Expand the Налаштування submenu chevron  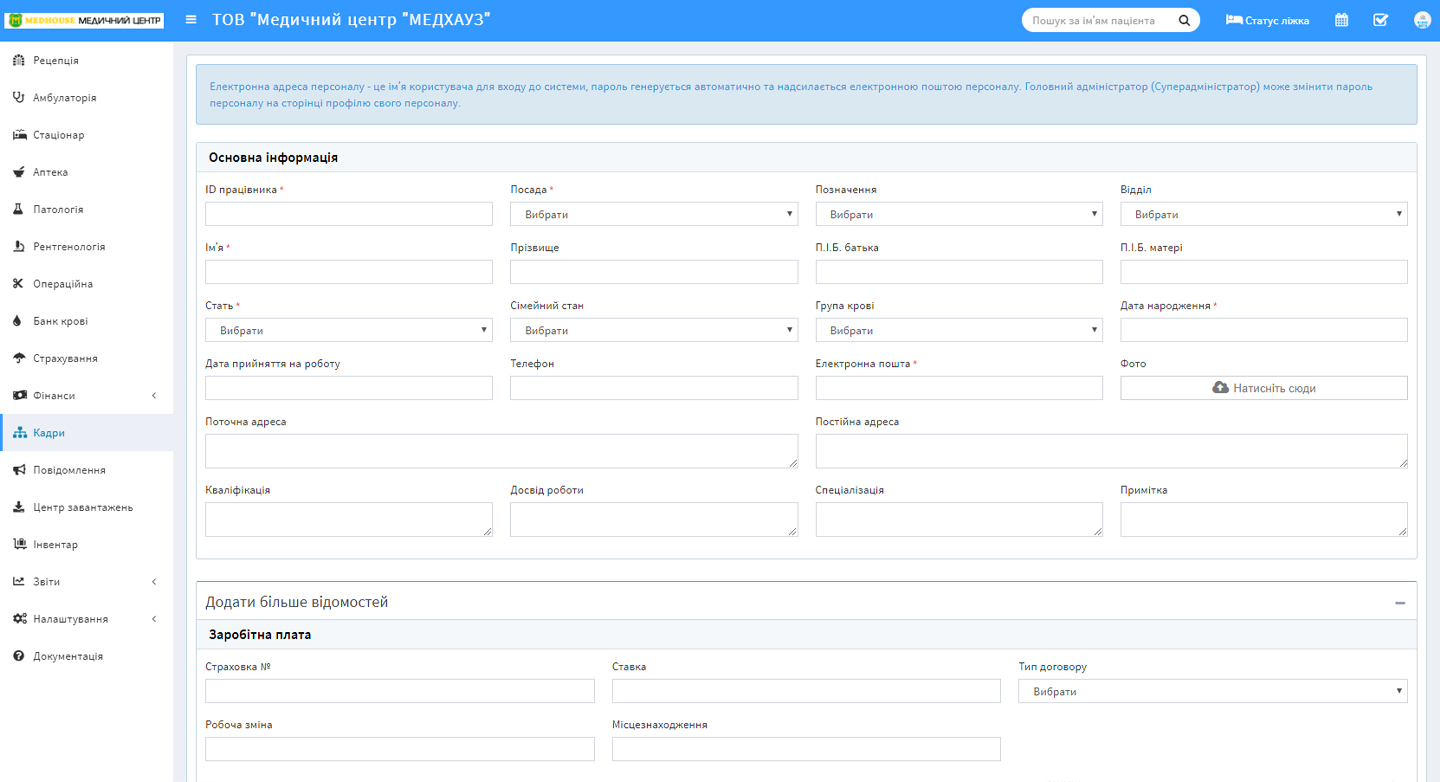click(x=154, y=619)
